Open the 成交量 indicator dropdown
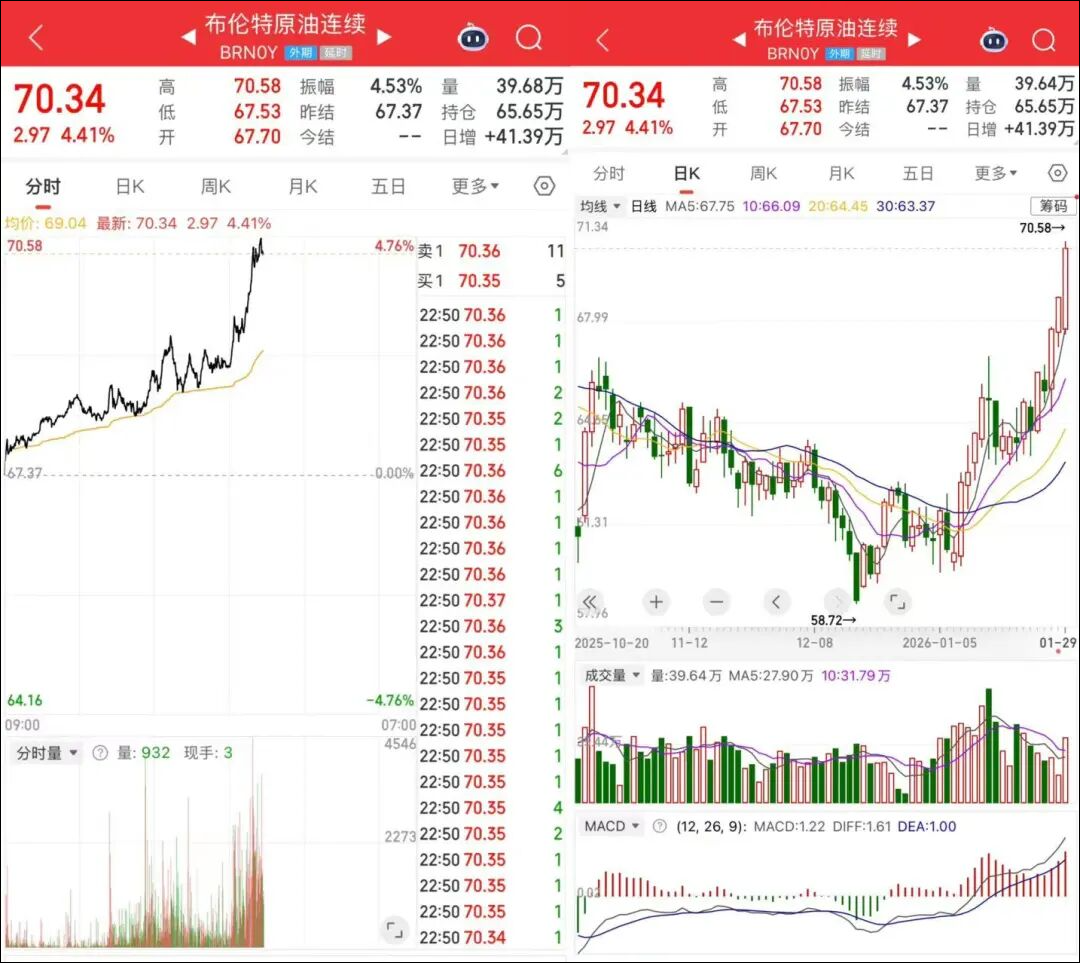The width and height of the screenshot is (1080, 963). pos(612,675)
